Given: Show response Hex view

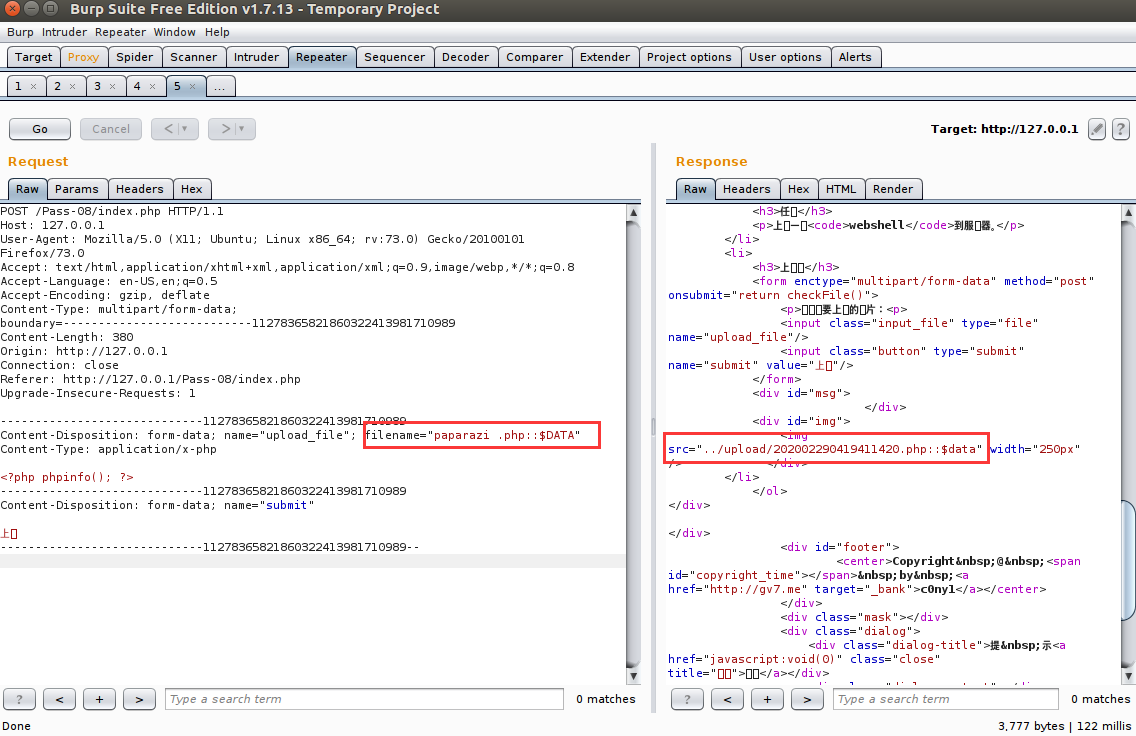Looking at the screenshot, I should coord(798,189).
